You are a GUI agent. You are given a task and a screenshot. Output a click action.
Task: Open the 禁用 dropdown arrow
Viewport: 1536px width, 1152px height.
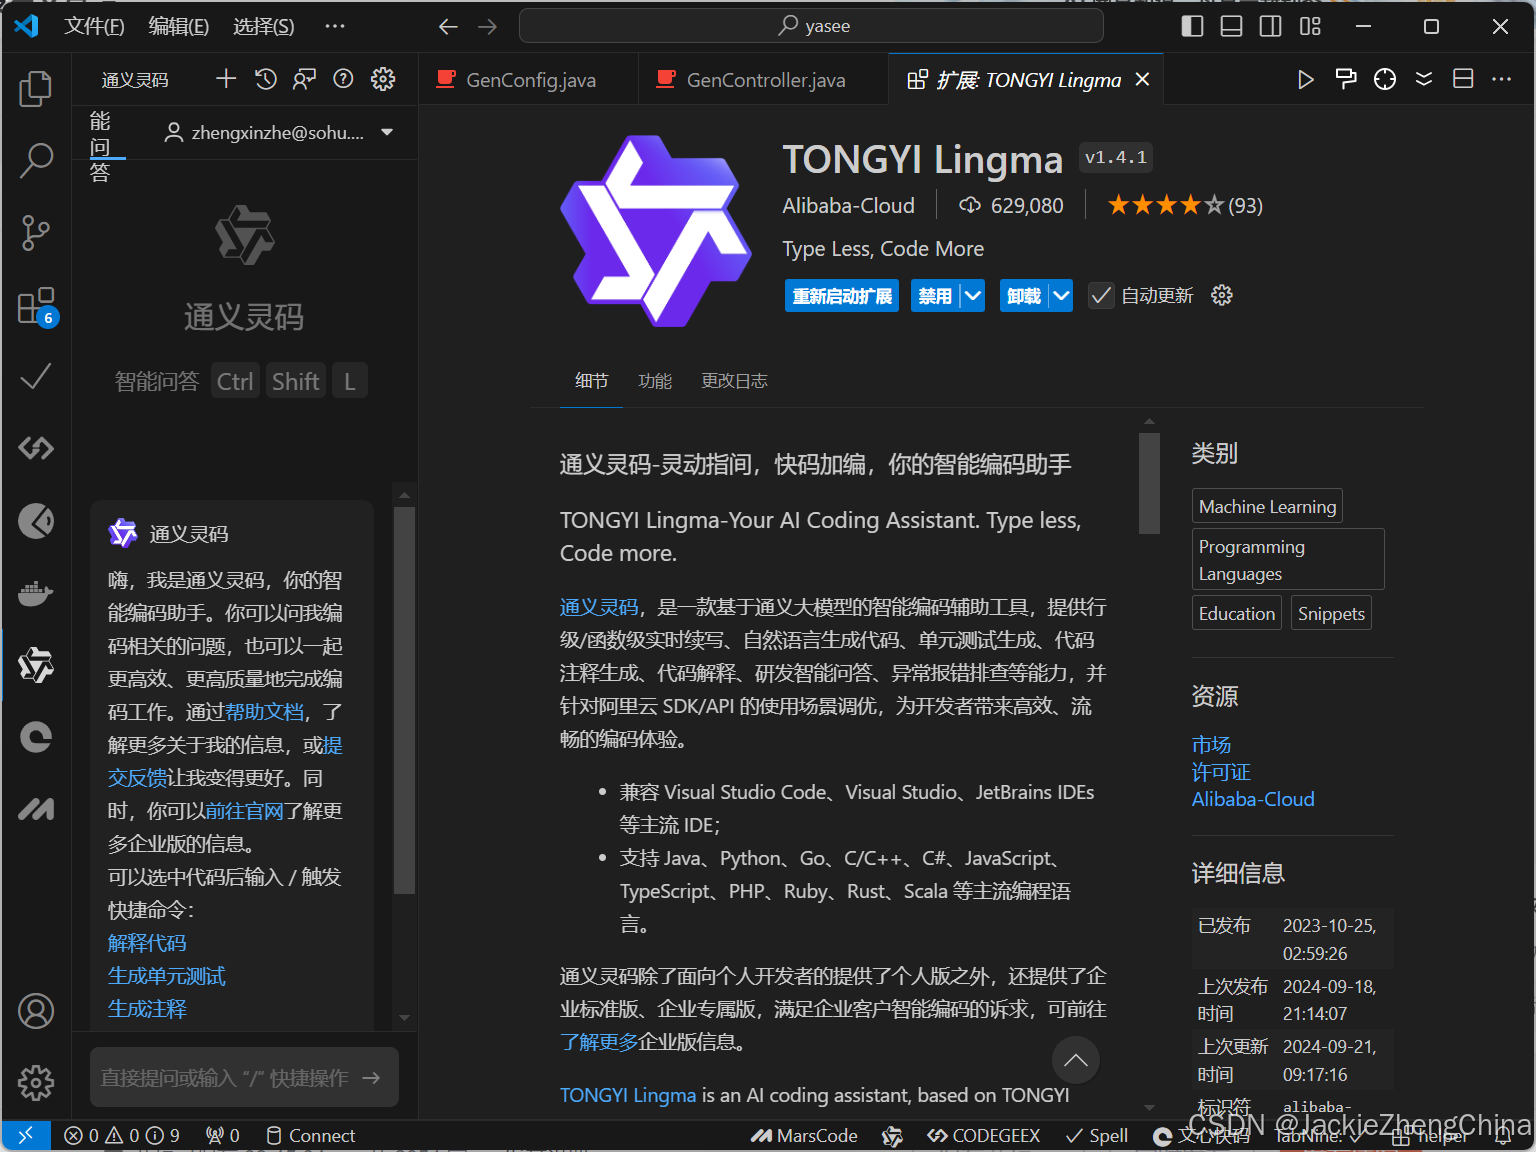973,295
